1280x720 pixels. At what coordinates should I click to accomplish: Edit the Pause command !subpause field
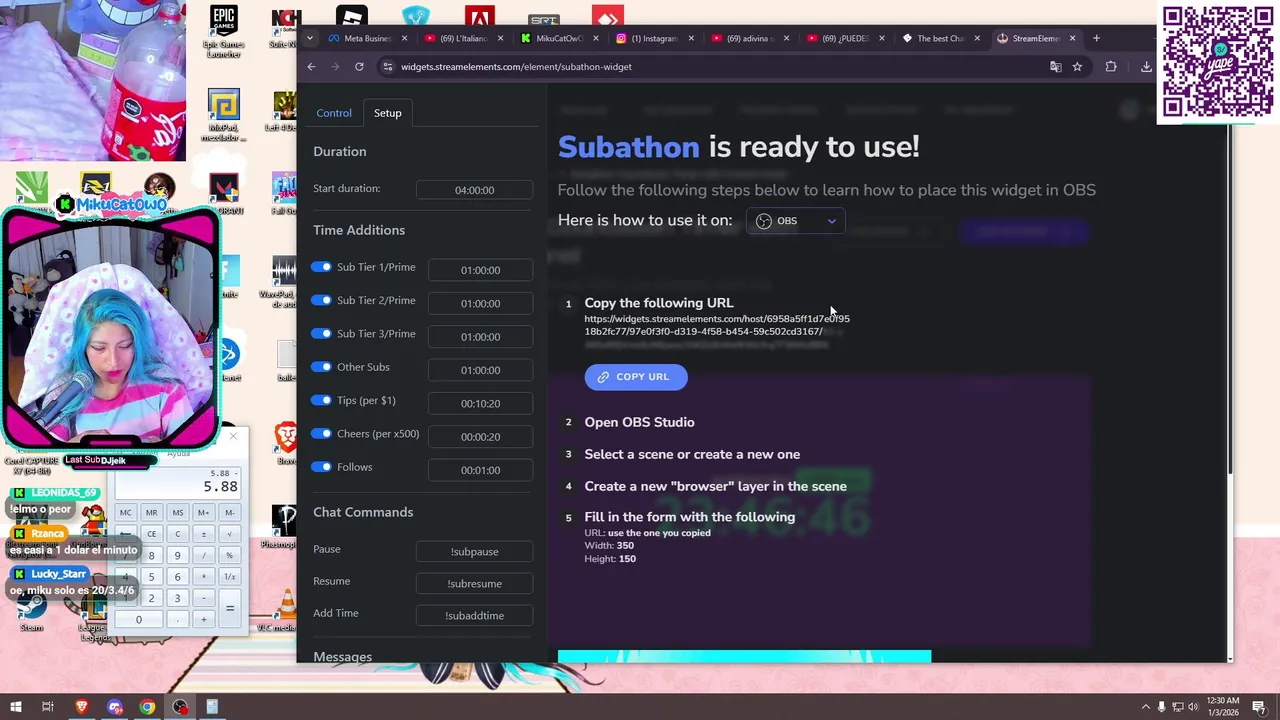pyautogui.click(x=474, y=552)
